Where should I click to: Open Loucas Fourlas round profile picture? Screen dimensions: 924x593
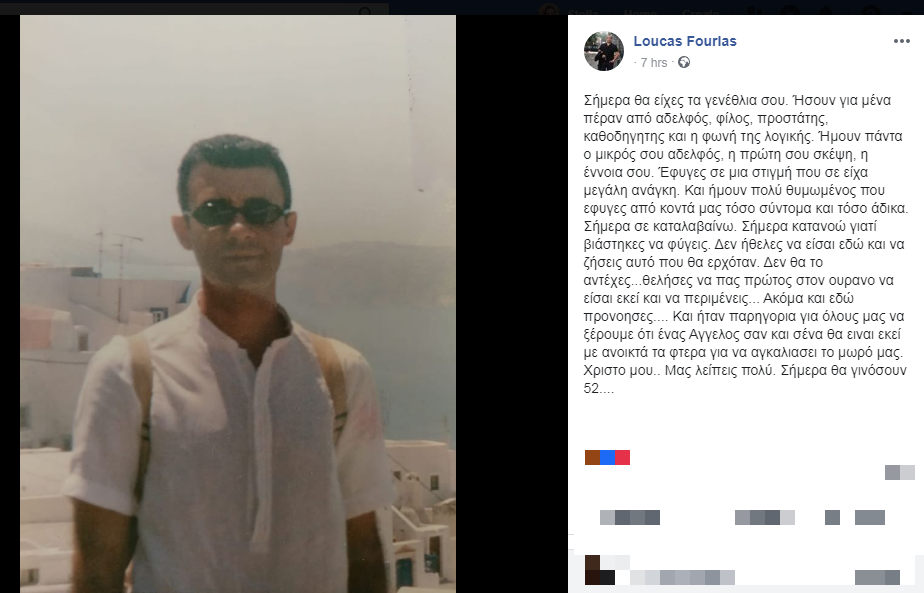(x=604, y=51)
